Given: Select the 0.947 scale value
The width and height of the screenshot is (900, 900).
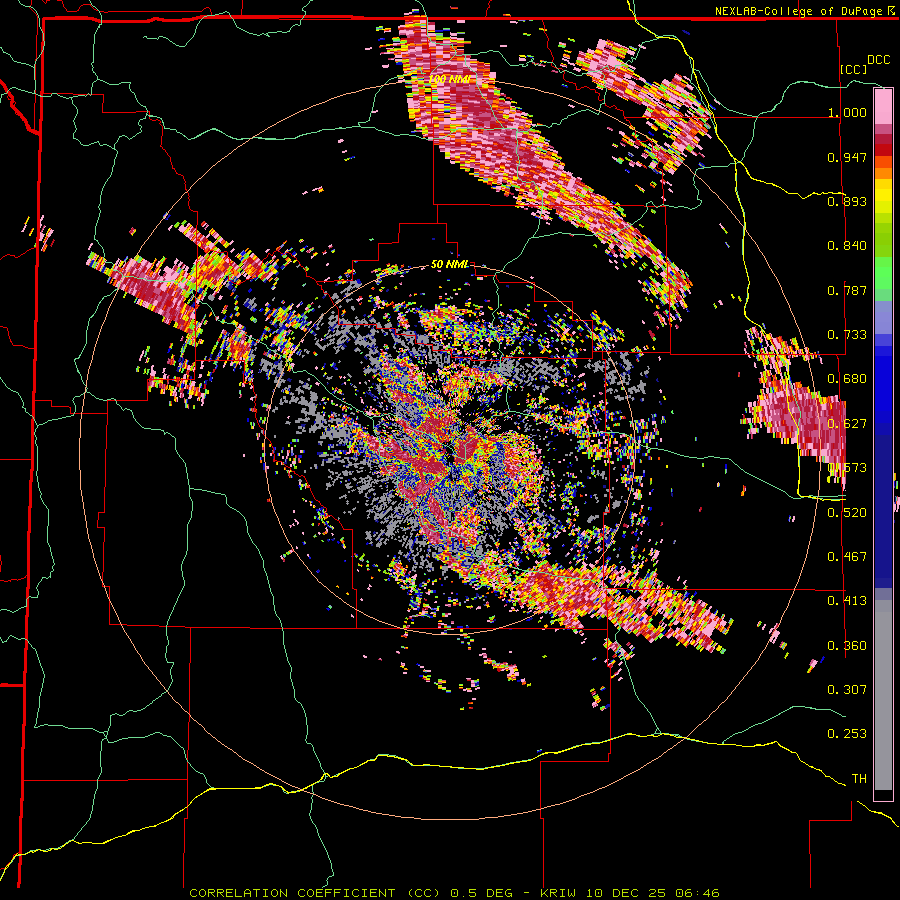Looking at the screenshot, I should (847, 157).
